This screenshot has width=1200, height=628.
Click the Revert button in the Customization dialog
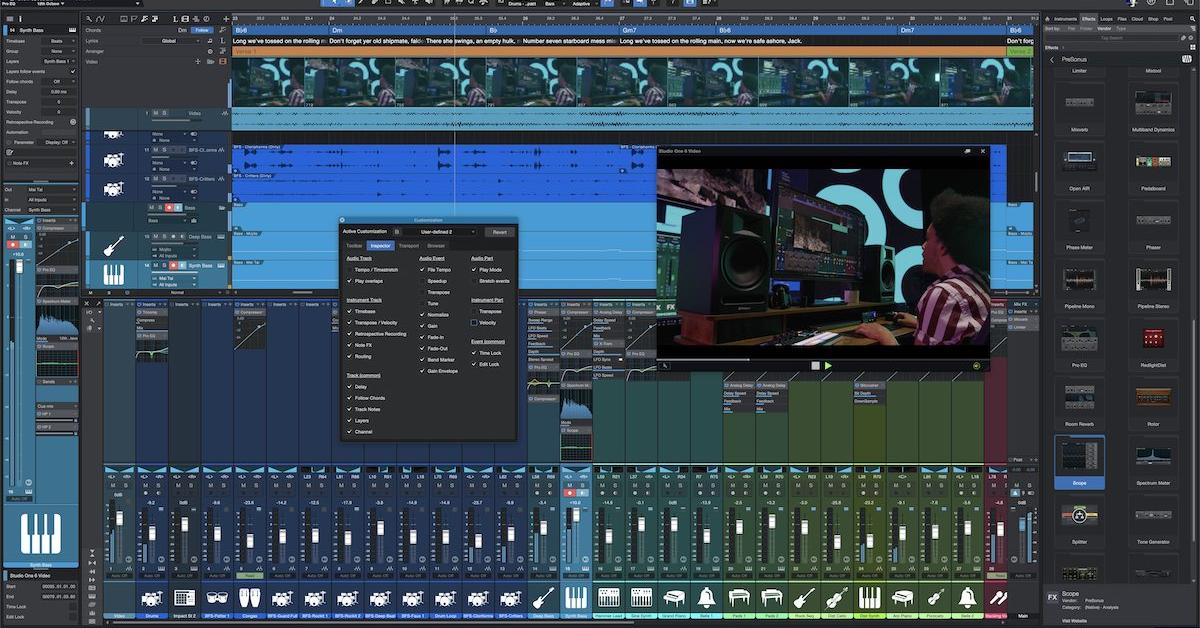tap(500, 232)
